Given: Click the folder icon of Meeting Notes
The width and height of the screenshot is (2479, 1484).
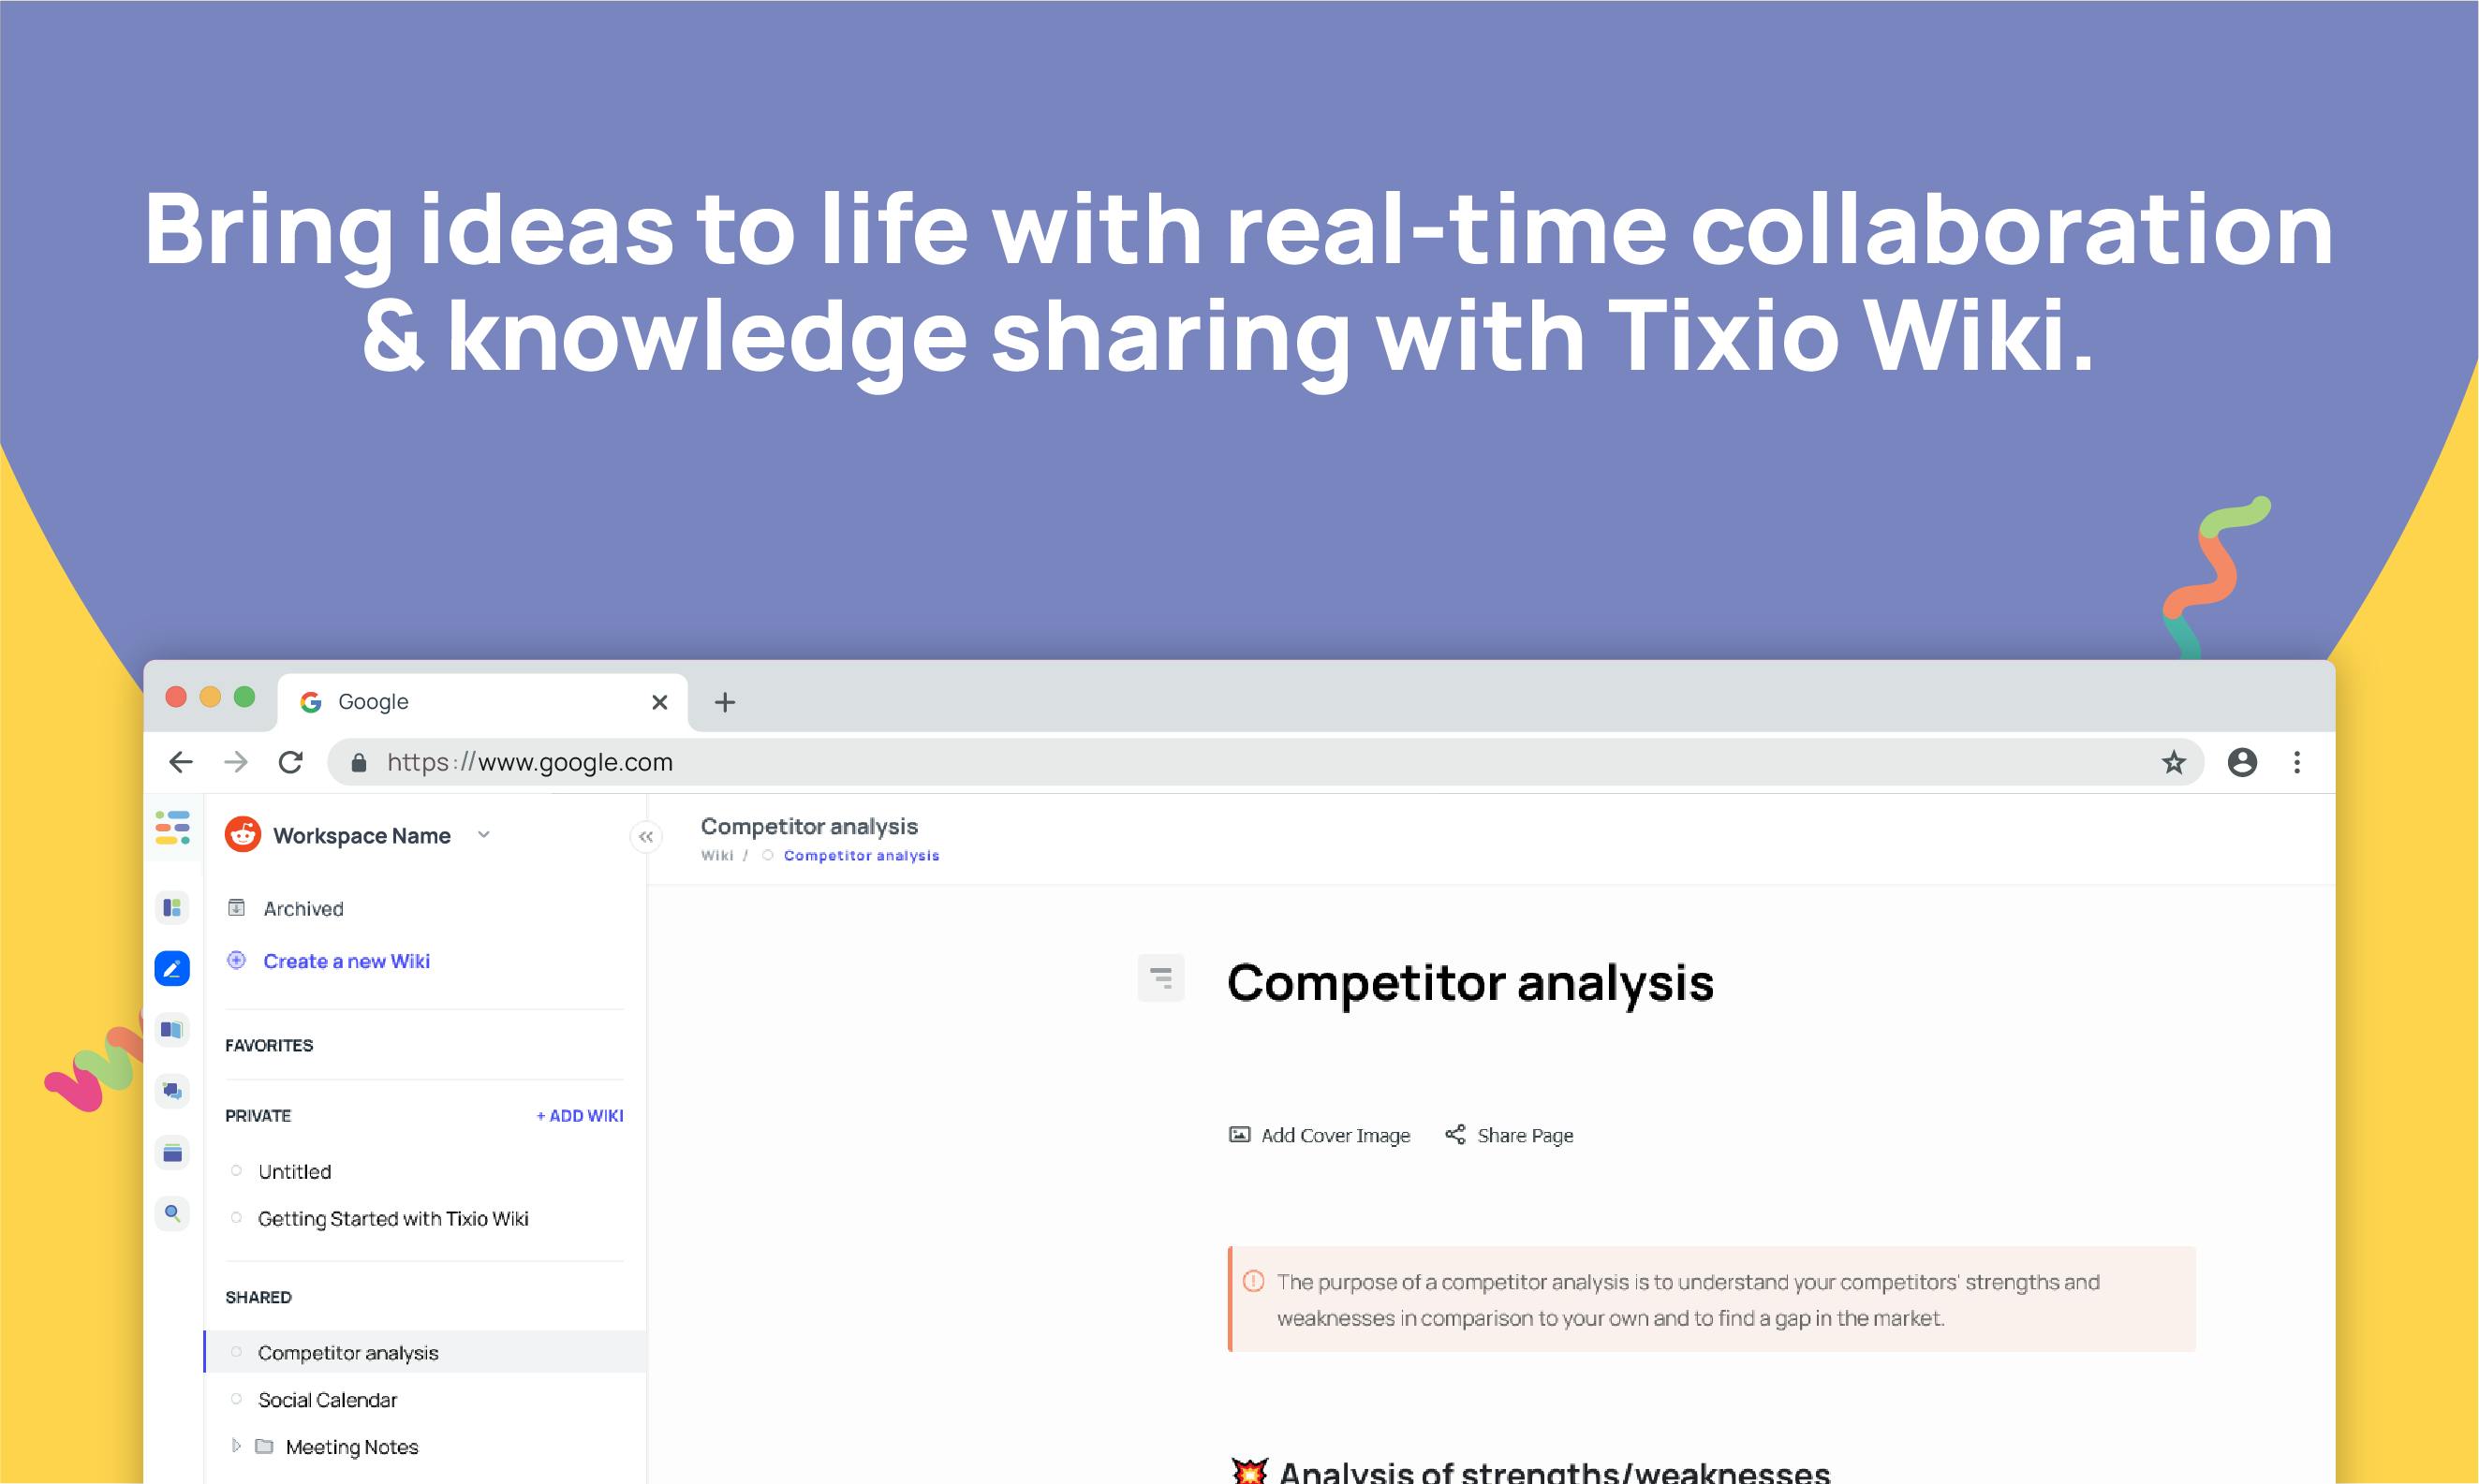Looking at the screenshot, I should pos(264,1446).
